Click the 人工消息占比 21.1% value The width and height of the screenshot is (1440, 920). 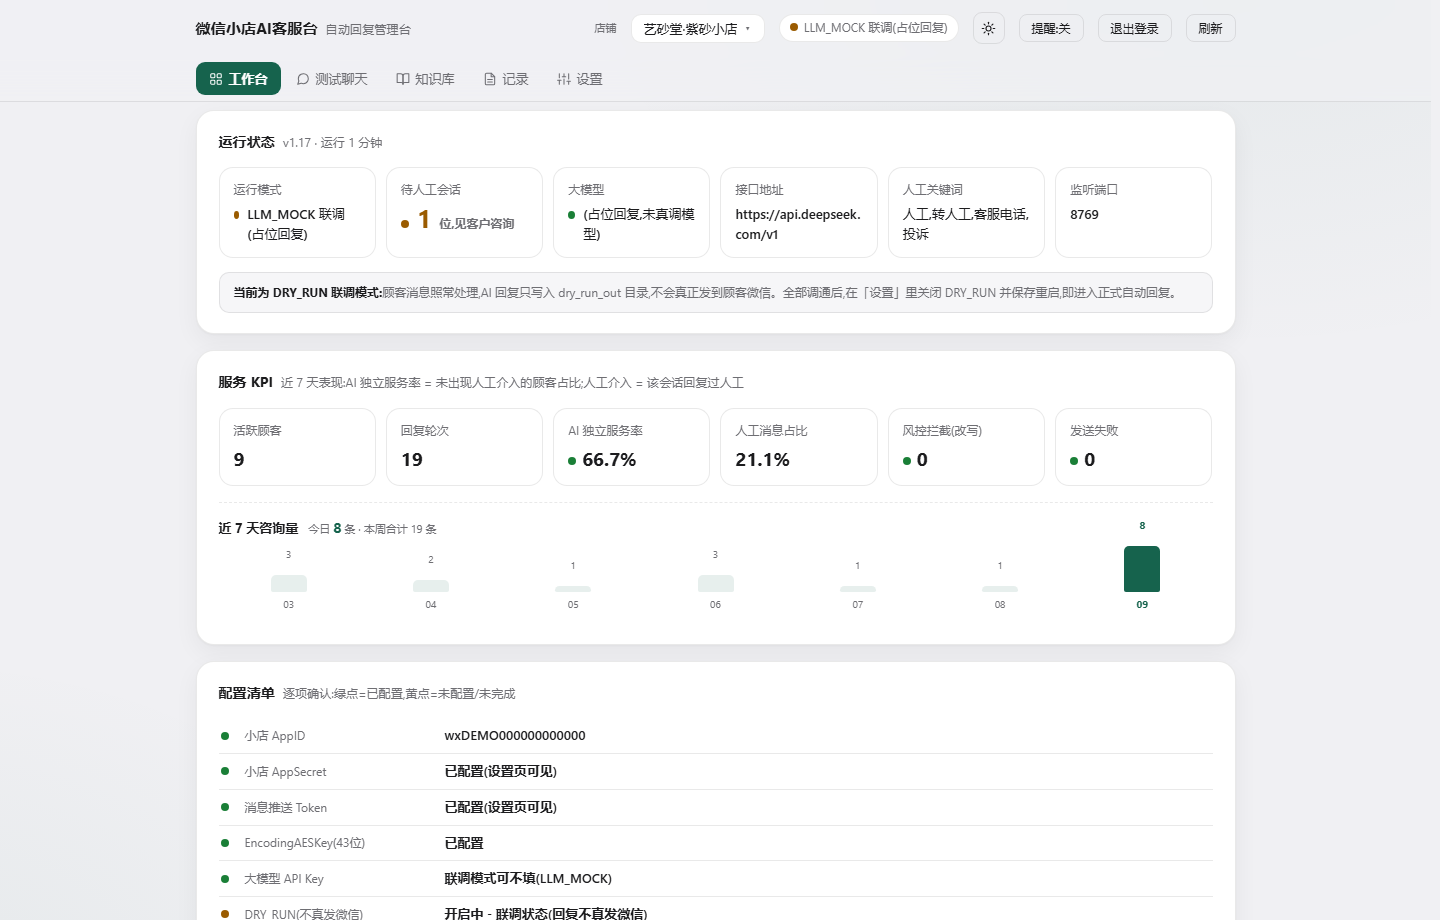click(762, 460)
